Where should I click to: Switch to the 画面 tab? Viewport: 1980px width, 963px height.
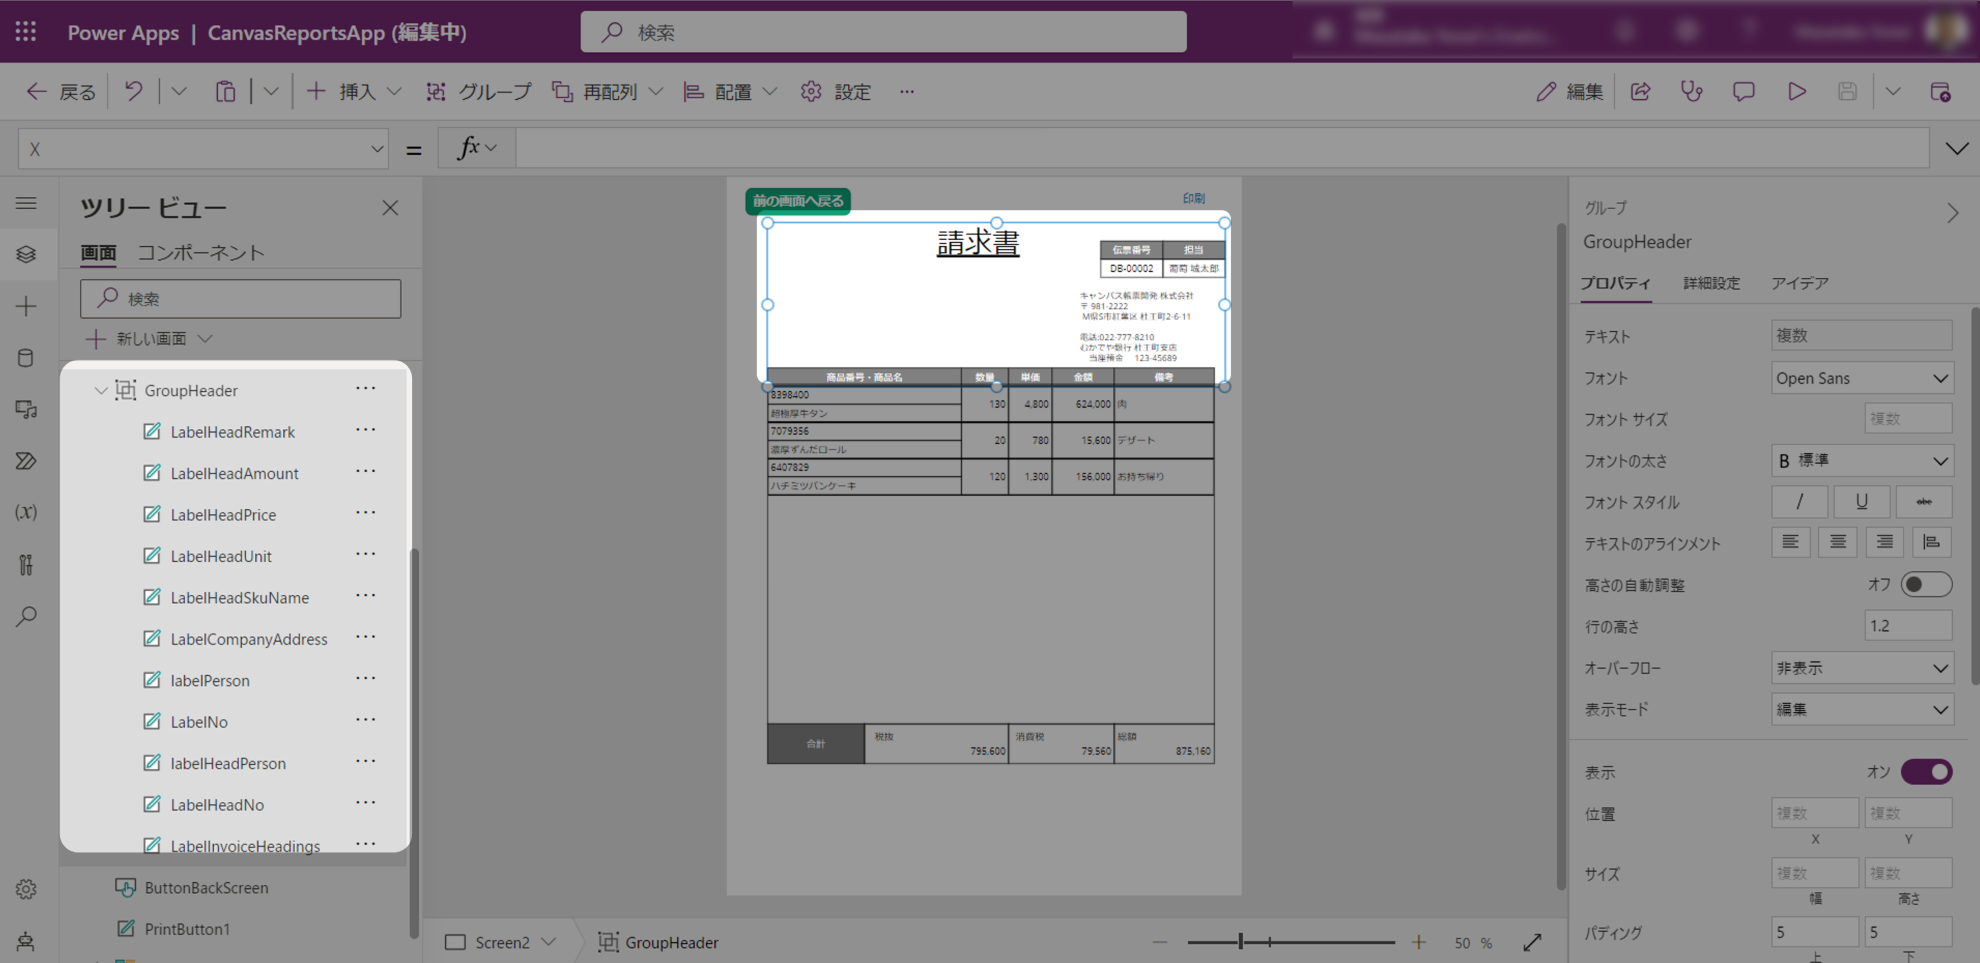pos(98,253)
